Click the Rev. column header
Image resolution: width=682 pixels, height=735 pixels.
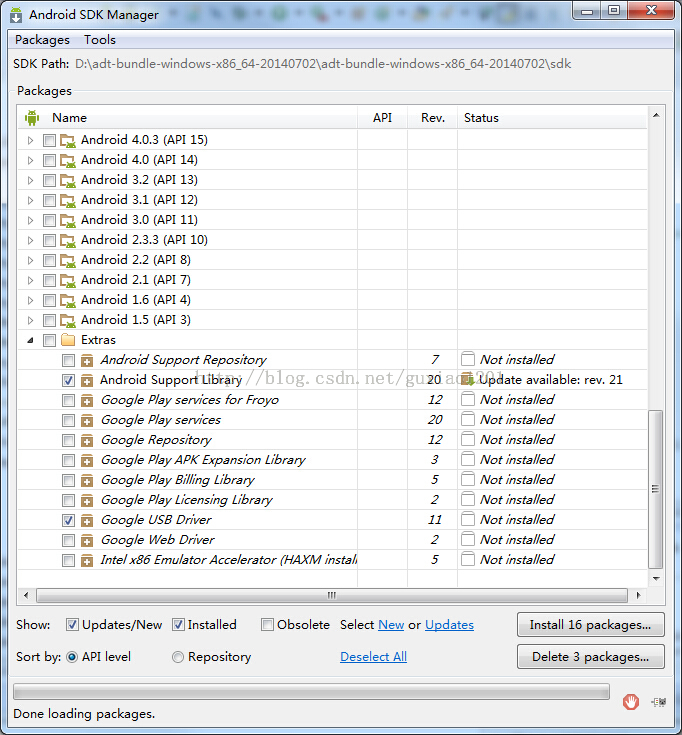click(x=433, y=118)
